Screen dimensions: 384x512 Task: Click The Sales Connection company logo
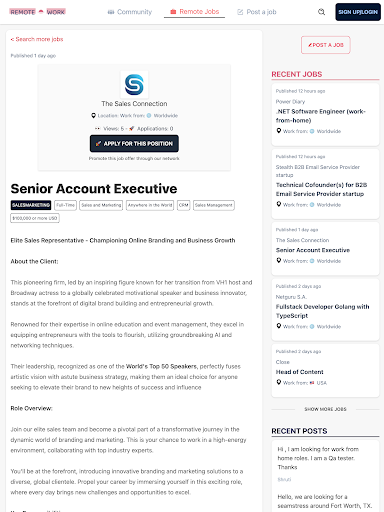pyautogui.click(x=134, y=84)
